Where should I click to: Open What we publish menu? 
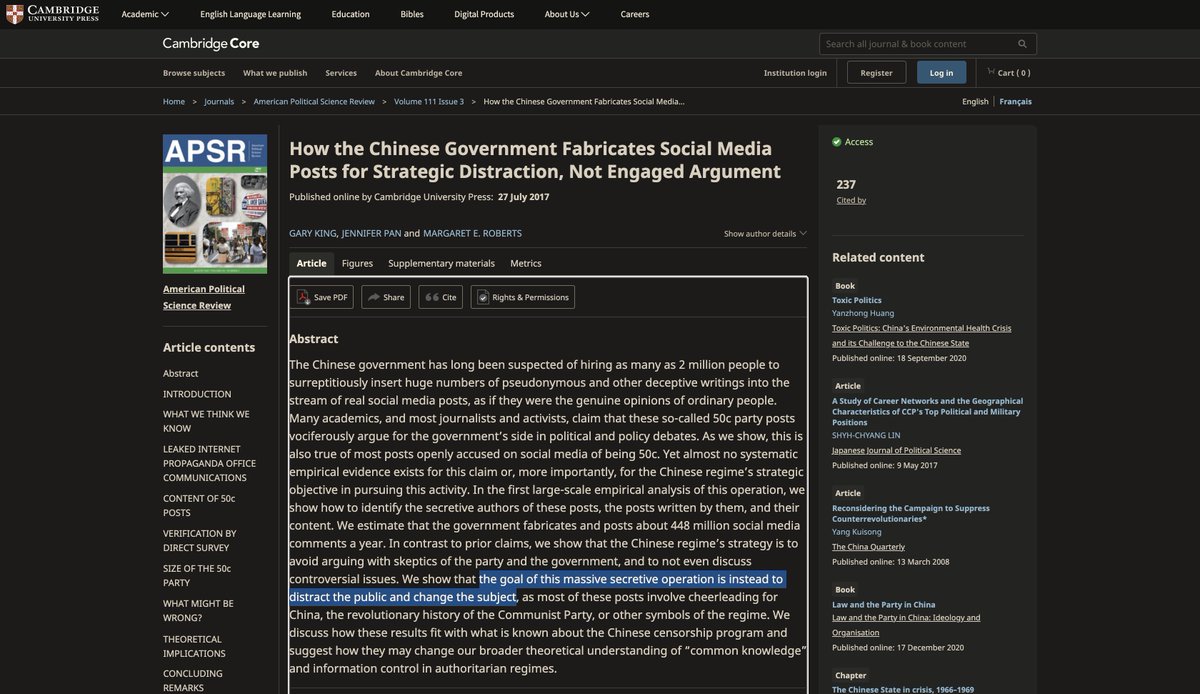tap(275, 73)
